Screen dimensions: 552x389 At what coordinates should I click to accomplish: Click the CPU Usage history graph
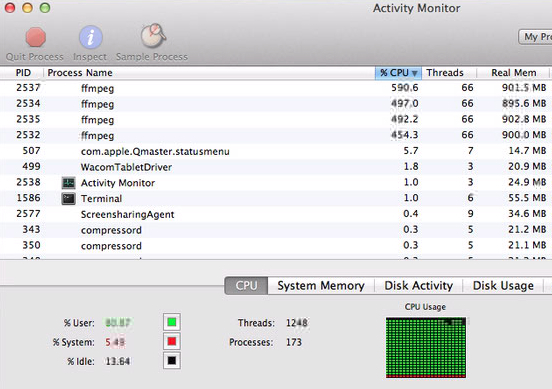tap(426, 347)
